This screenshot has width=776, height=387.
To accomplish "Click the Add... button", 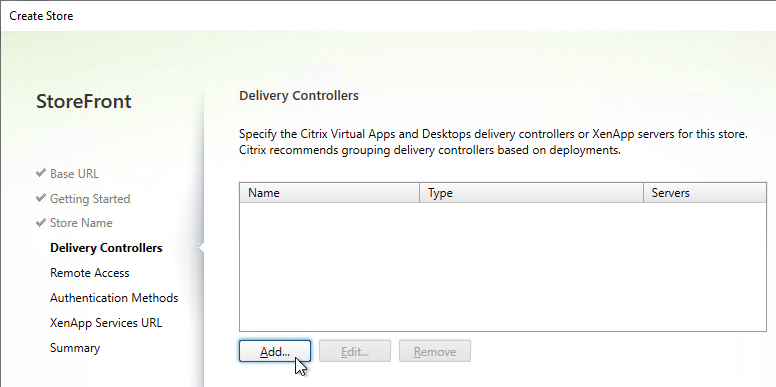I will tap(275, 351).
